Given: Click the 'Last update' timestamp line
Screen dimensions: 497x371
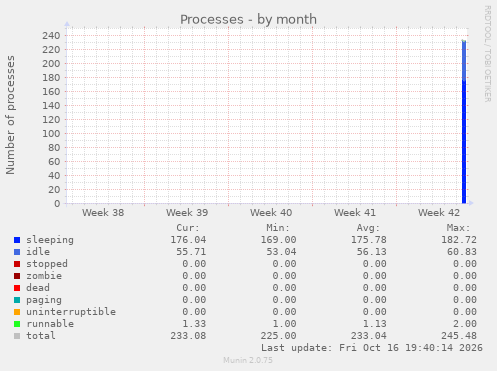Looking at the screenshot, I should click(x=372, y=348).
